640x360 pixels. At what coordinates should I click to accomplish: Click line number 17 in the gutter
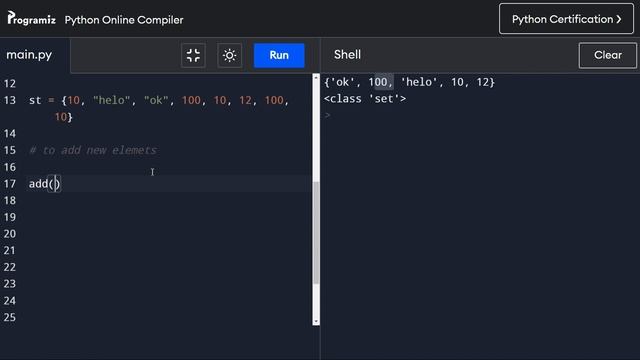tap(10, 184)
